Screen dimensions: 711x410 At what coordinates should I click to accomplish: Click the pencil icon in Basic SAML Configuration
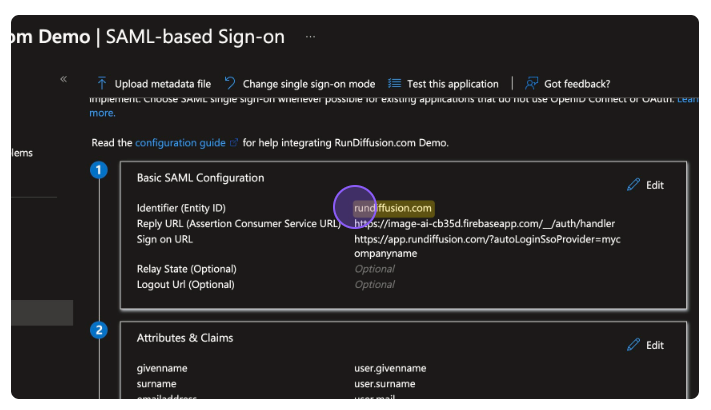tap(633, 185)
